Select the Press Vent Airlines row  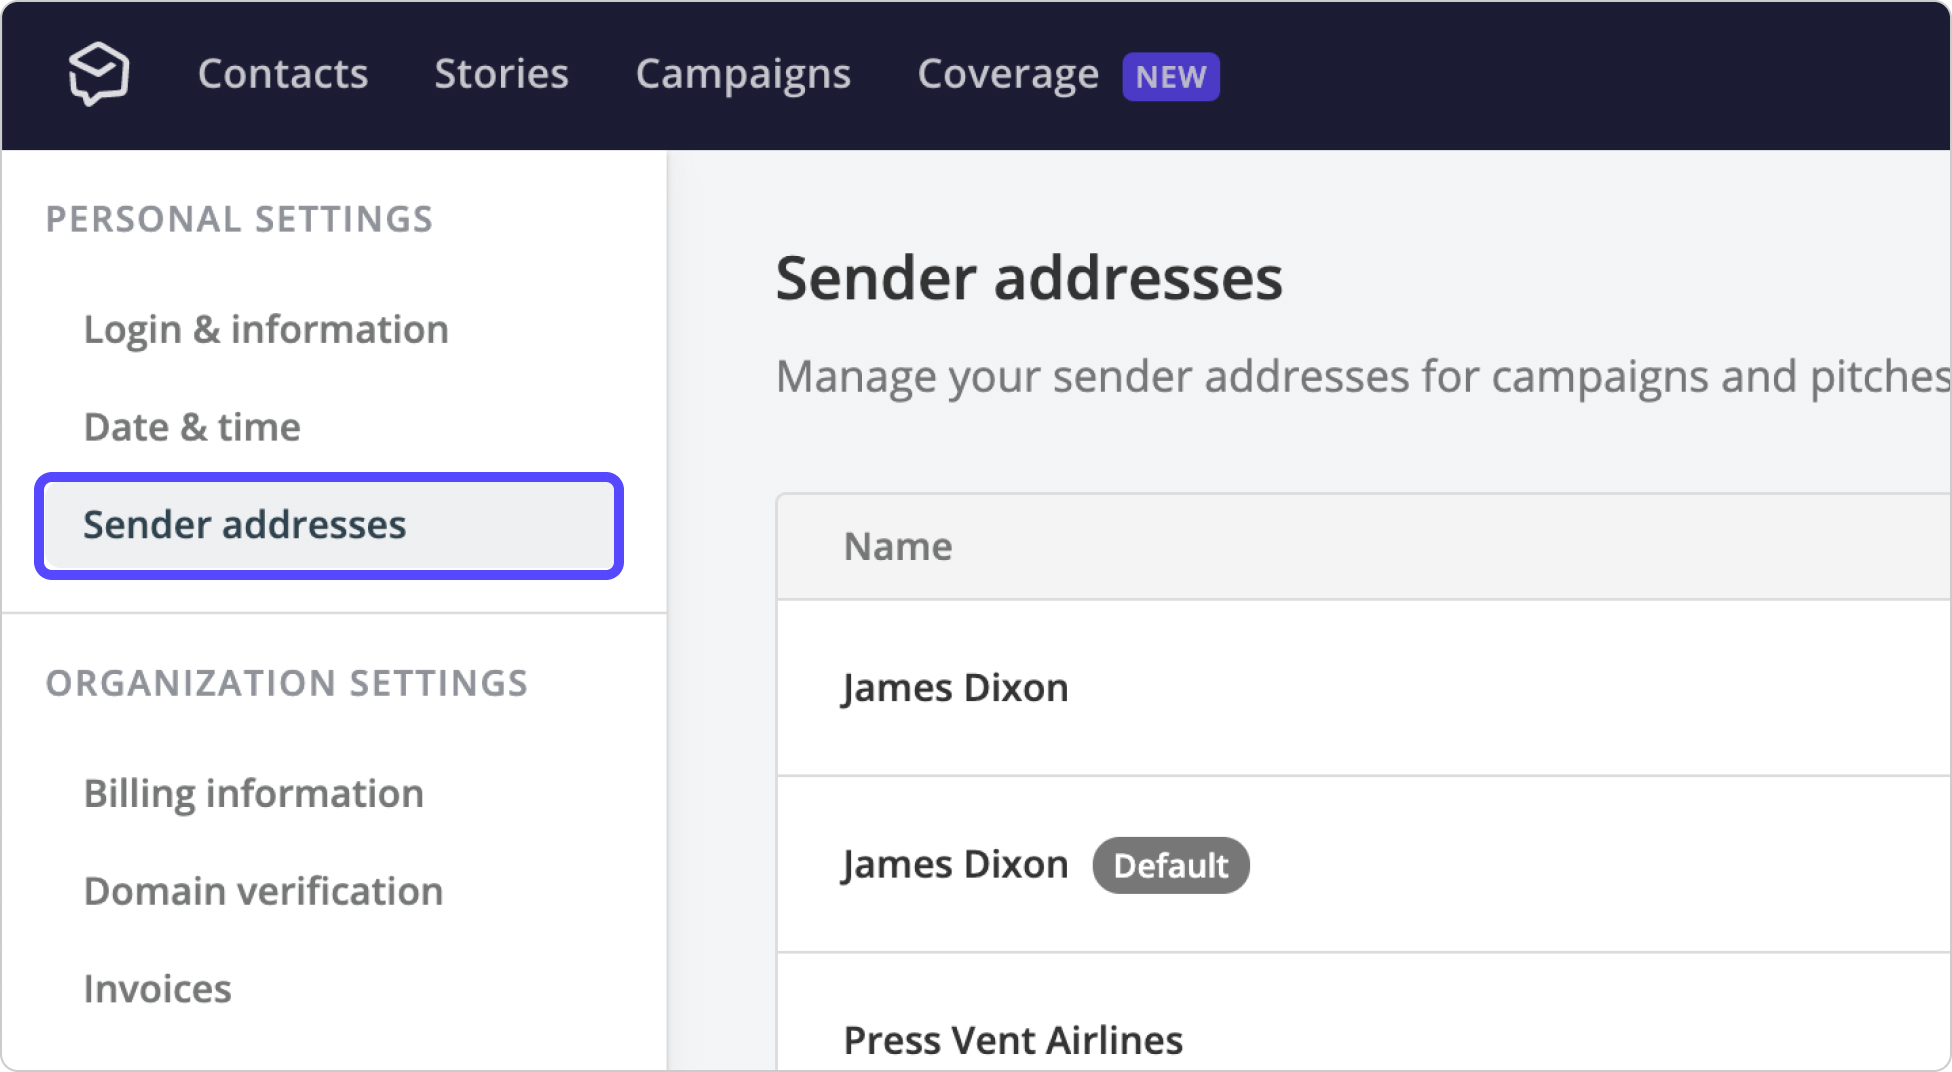1364,1013
